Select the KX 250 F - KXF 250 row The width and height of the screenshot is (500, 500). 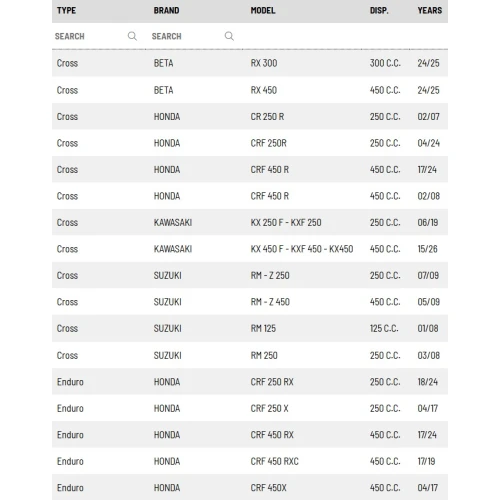(250, 222)
